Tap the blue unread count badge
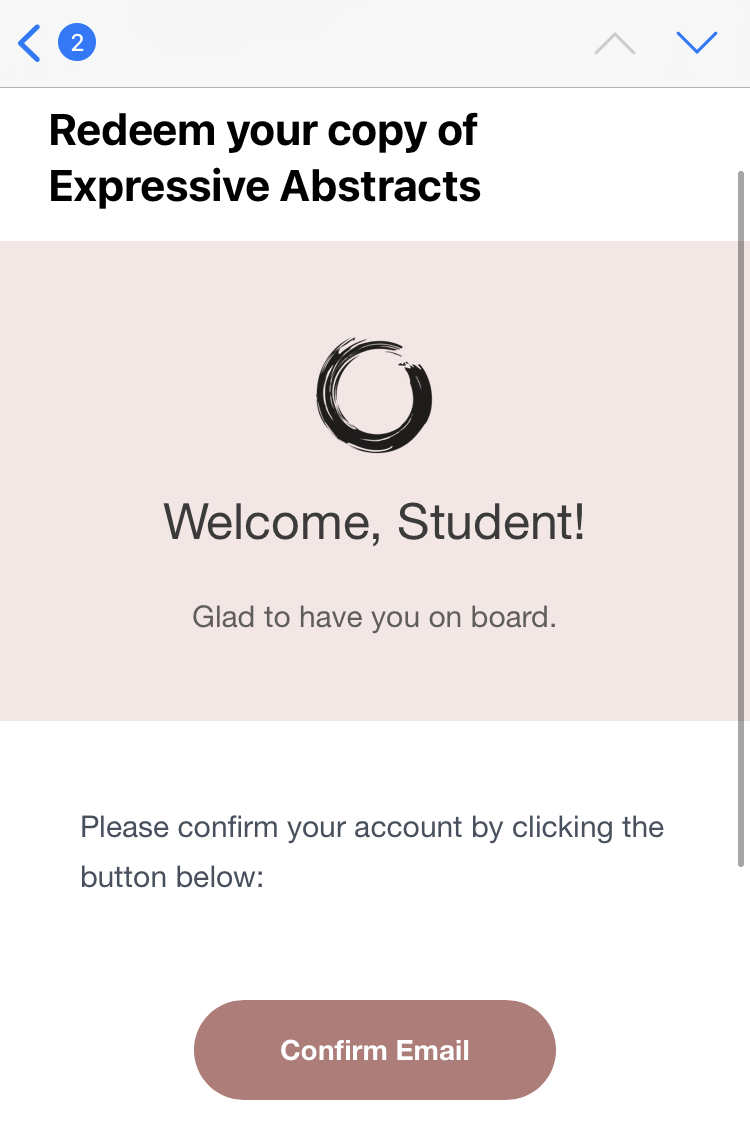 pos(77,43)
